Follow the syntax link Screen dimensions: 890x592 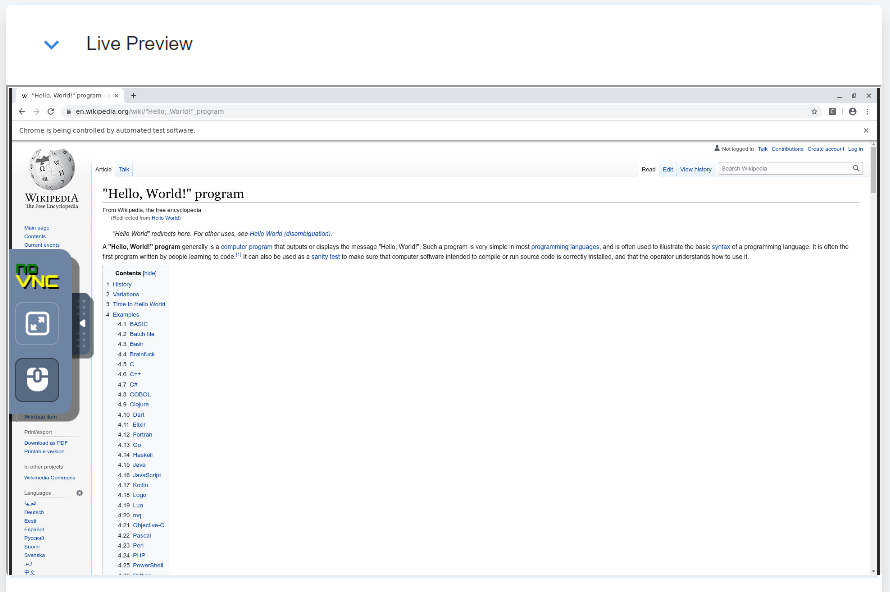721,247
